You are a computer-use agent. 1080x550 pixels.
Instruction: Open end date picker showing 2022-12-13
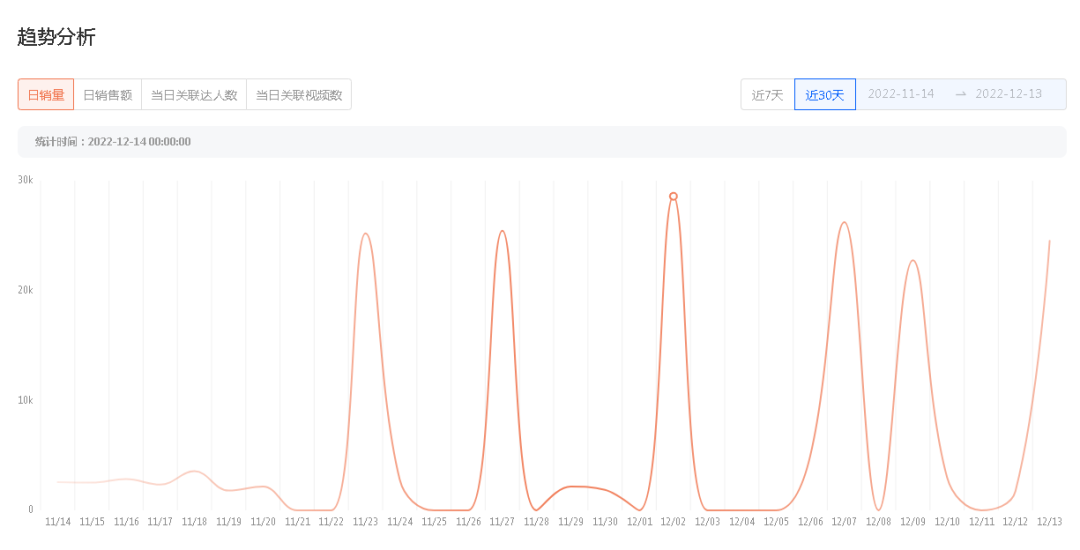pyautogui.click(x=1008, y=94)
